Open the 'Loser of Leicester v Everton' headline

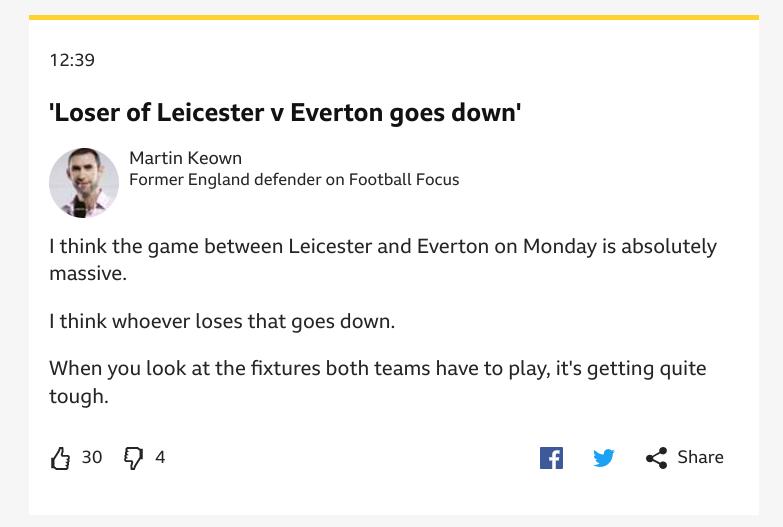click(x=285, y=113)
